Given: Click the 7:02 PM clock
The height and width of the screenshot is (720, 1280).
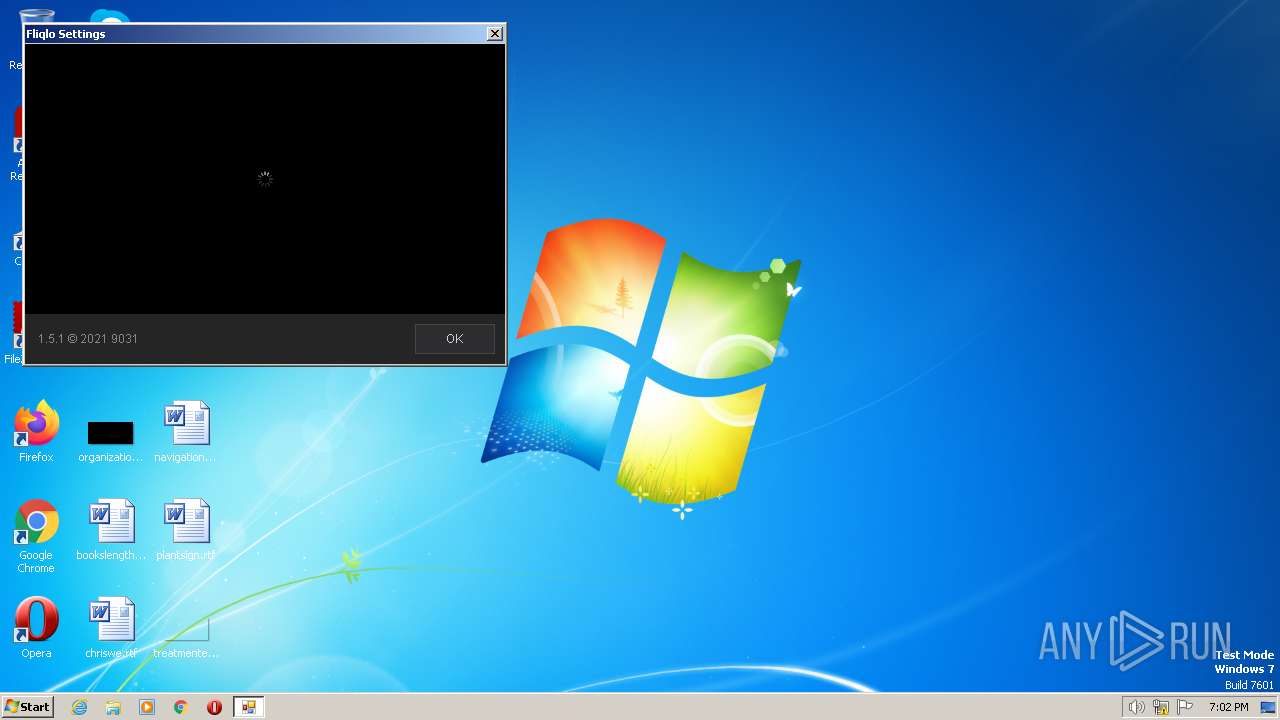Looking at the screenshot, I should [1228, 707].
